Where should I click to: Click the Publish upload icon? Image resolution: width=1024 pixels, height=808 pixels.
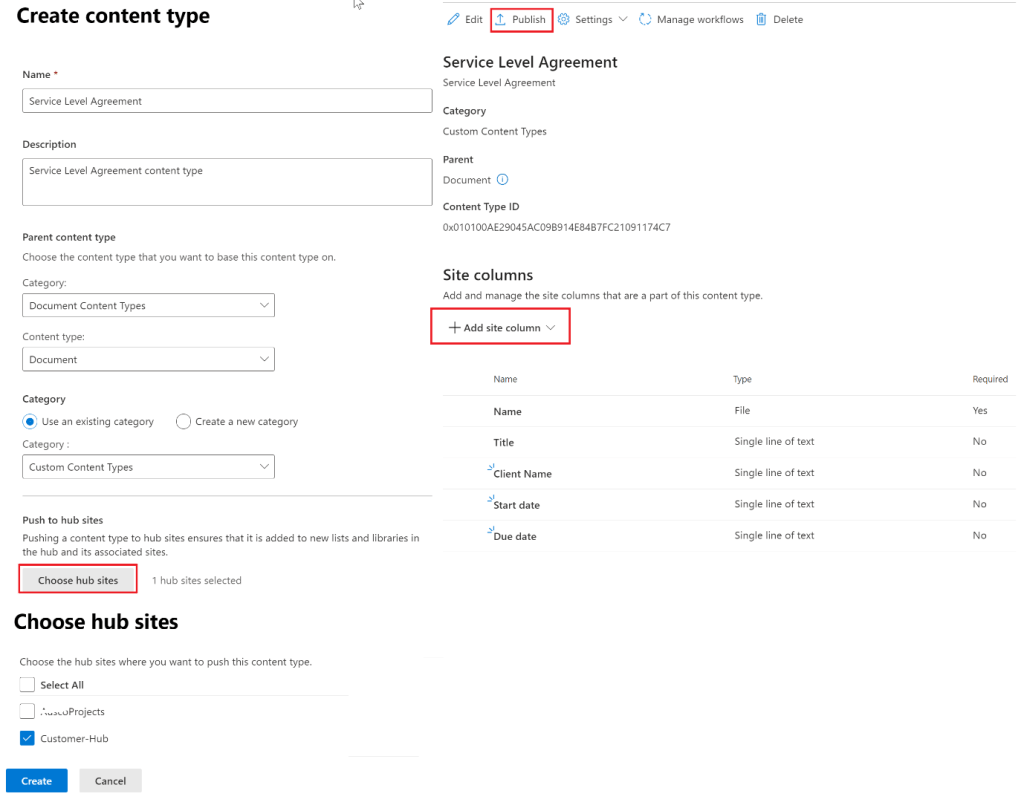501,20
